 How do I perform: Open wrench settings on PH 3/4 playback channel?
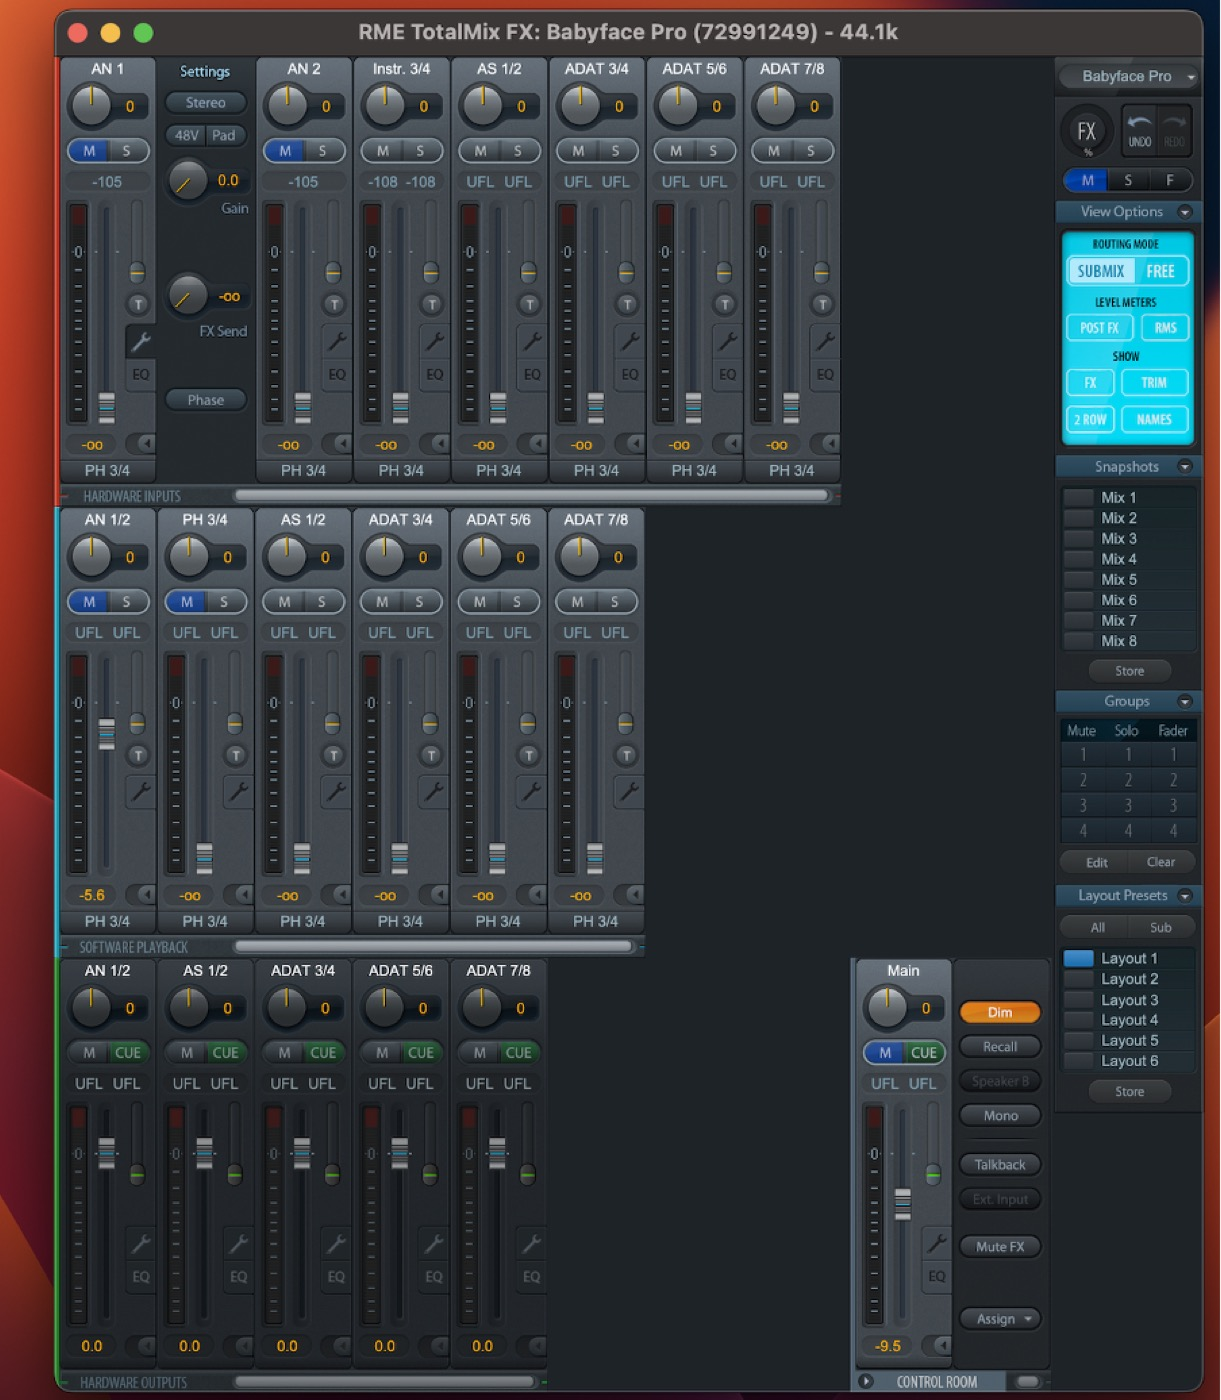[x=238, y=792]
